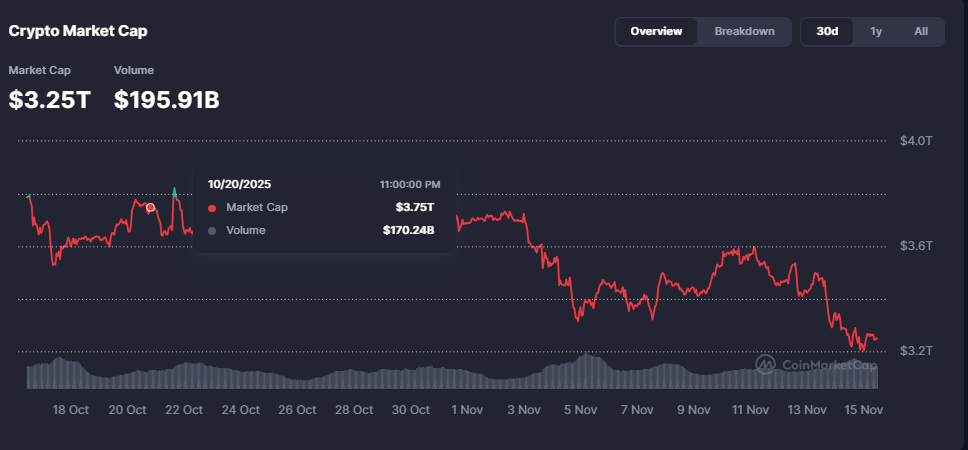Click the $3.75T value in the tooltip
The width and height of the screenshot is (968, 450).
tap(415, 208)
